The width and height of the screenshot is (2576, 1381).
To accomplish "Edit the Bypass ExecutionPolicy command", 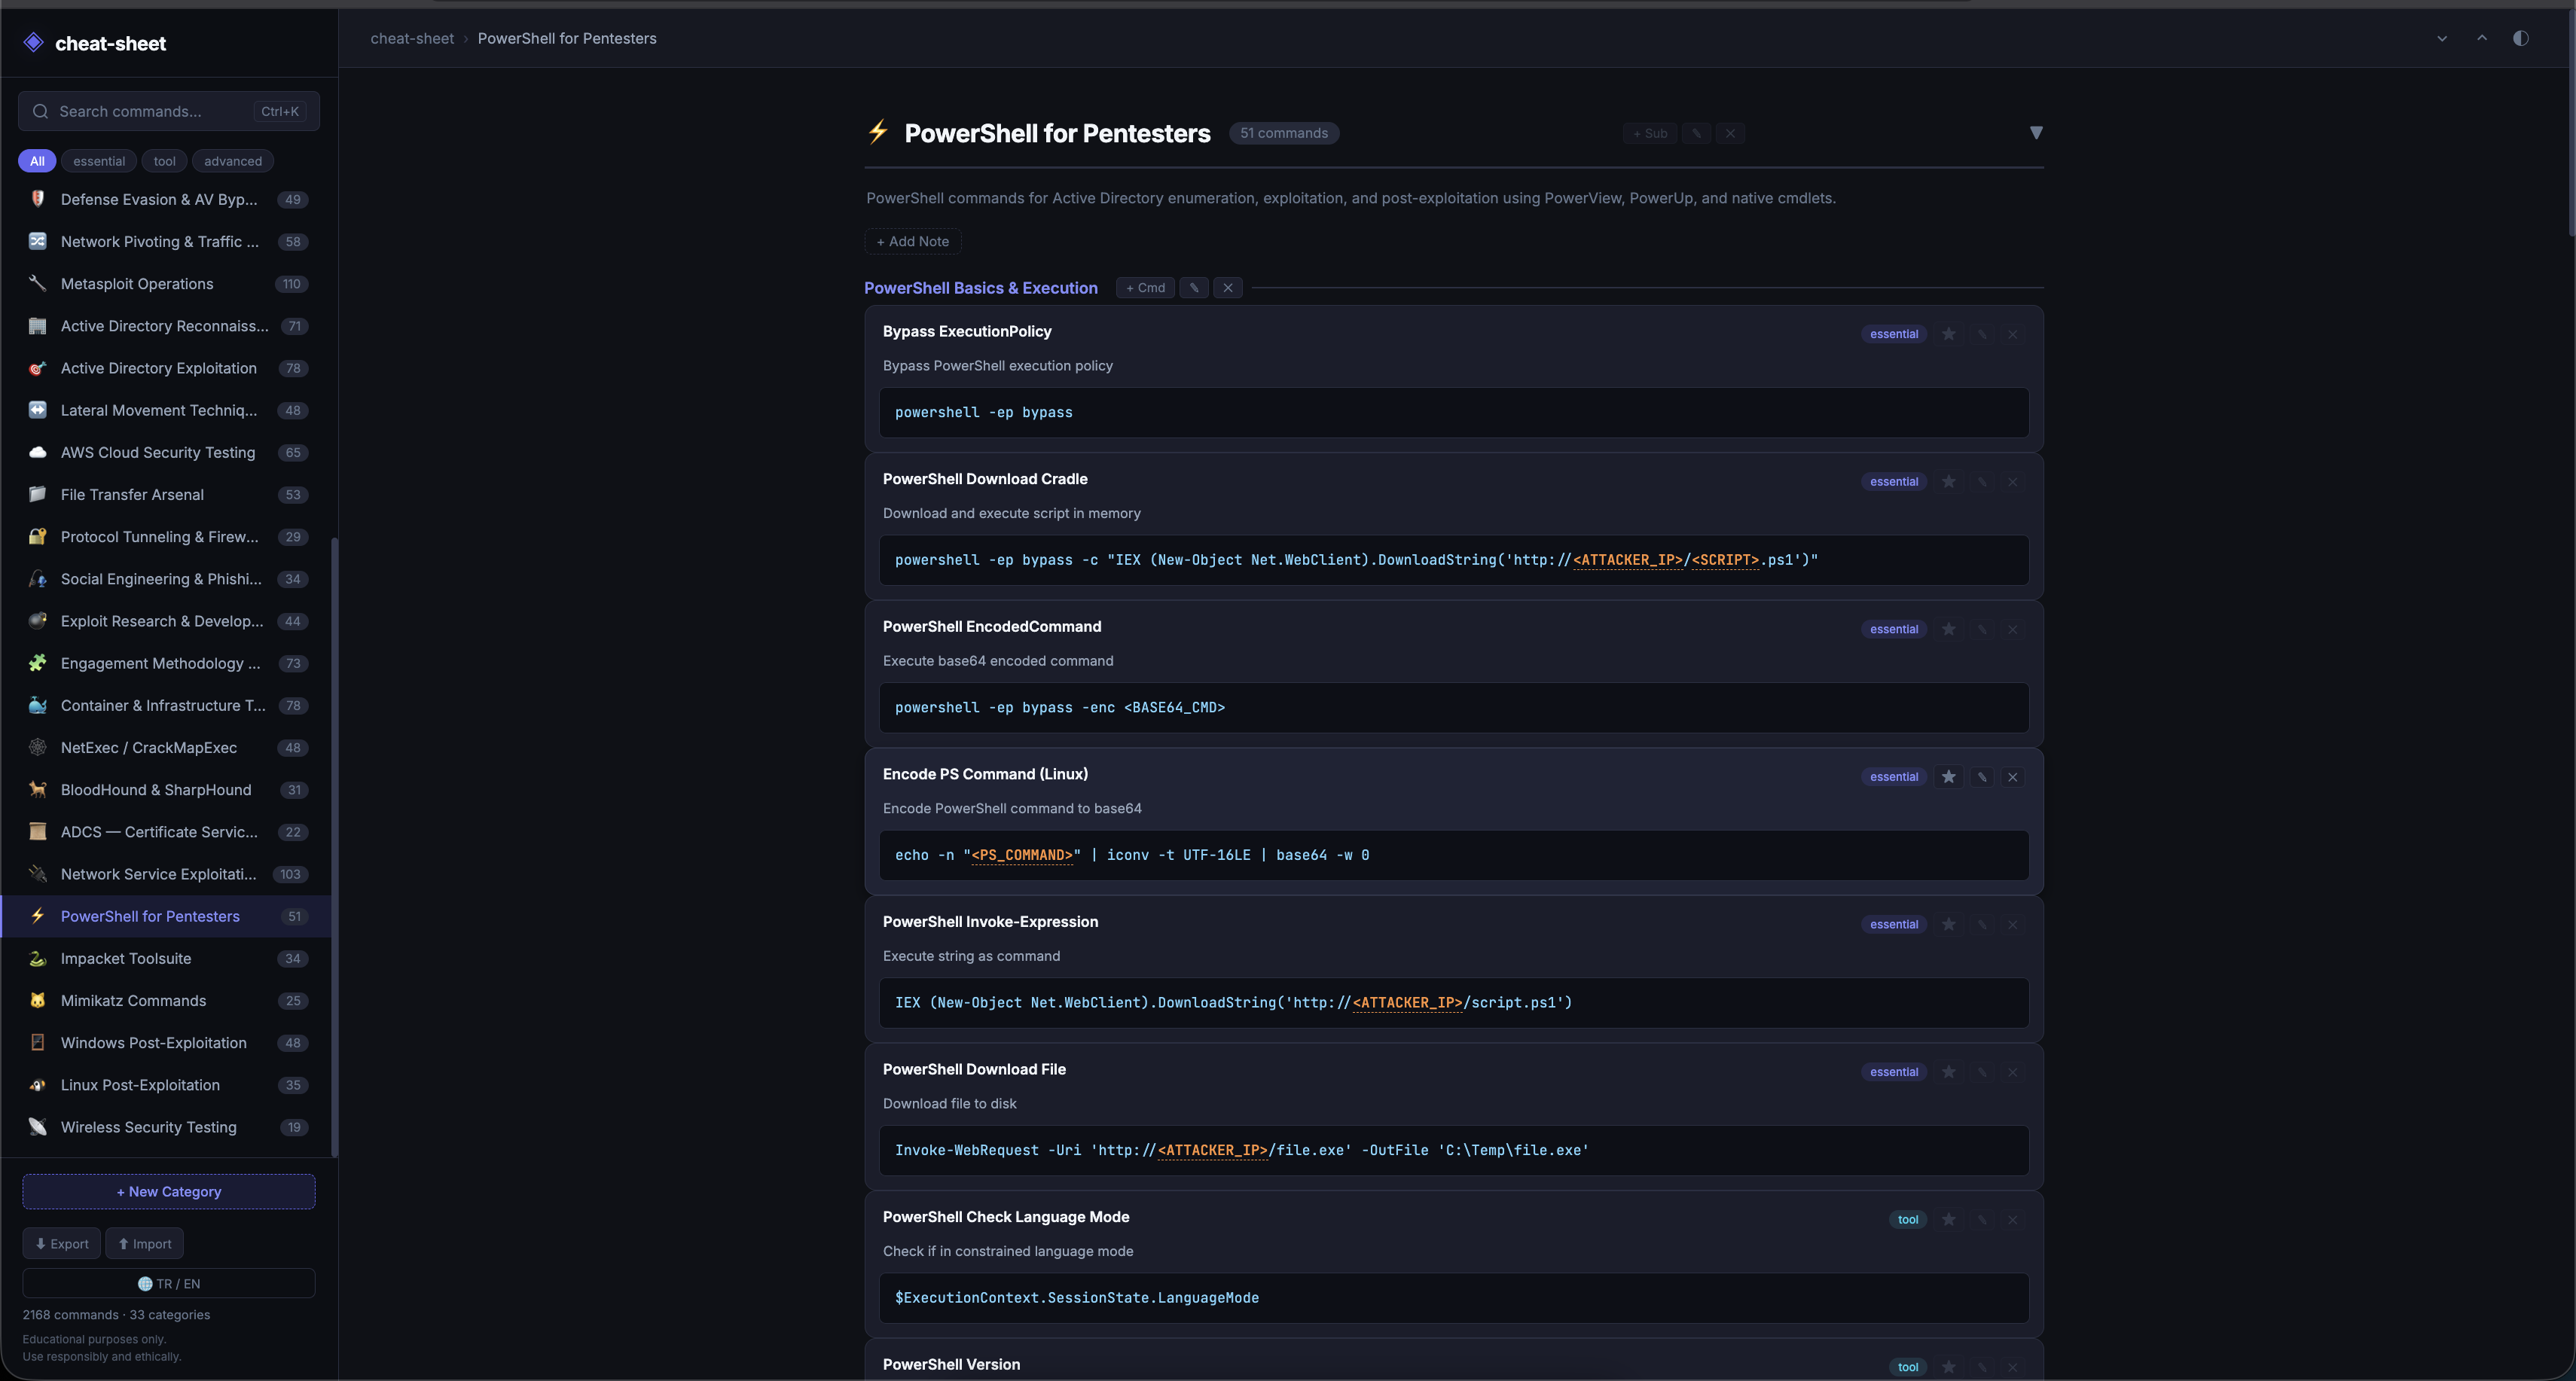I will click(1981, 334).
